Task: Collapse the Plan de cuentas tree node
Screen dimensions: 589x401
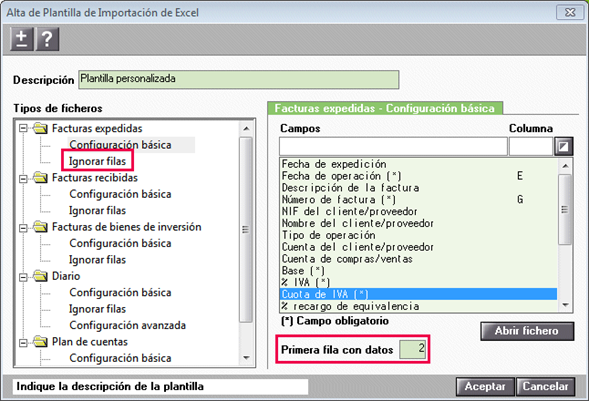Action: coord(23,342)
